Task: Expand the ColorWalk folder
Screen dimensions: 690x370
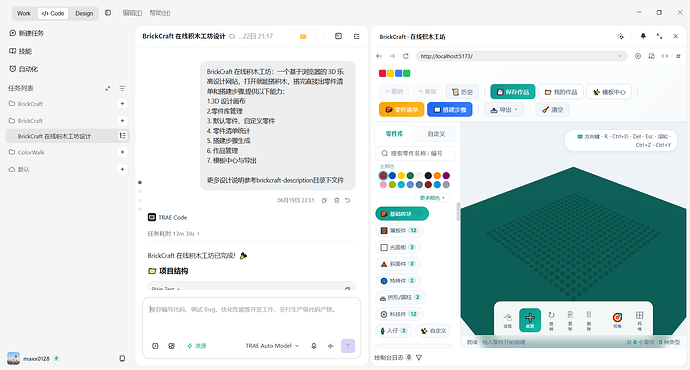Action: click(26, 152)
